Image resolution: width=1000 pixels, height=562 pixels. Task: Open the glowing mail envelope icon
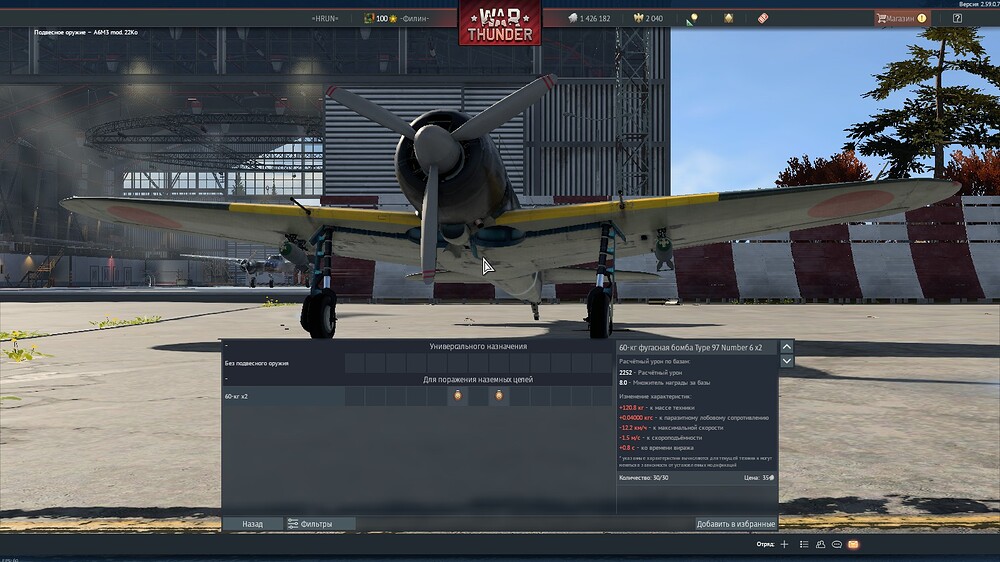tap(853, 544)
